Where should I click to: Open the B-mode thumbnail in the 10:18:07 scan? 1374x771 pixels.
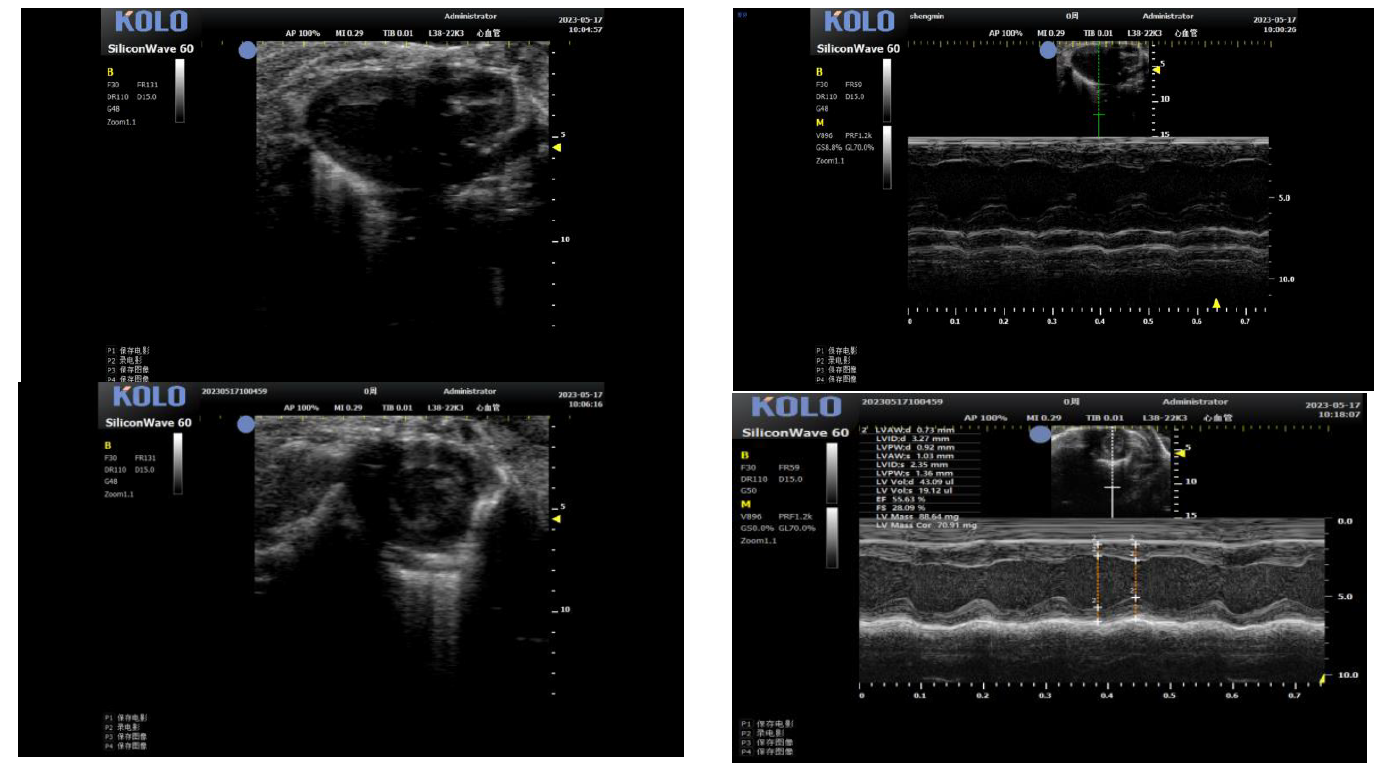coord(1110,470)
